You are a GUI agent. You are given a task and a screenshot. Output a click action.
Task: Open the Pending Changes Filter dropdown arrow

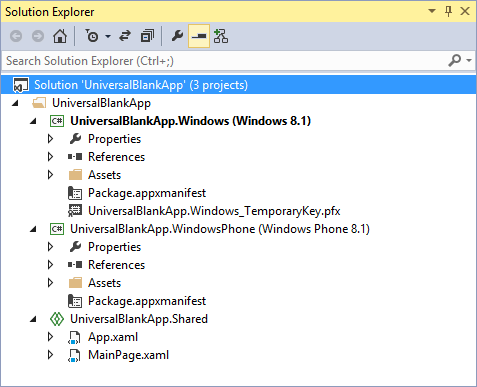(x=108, y=36)
